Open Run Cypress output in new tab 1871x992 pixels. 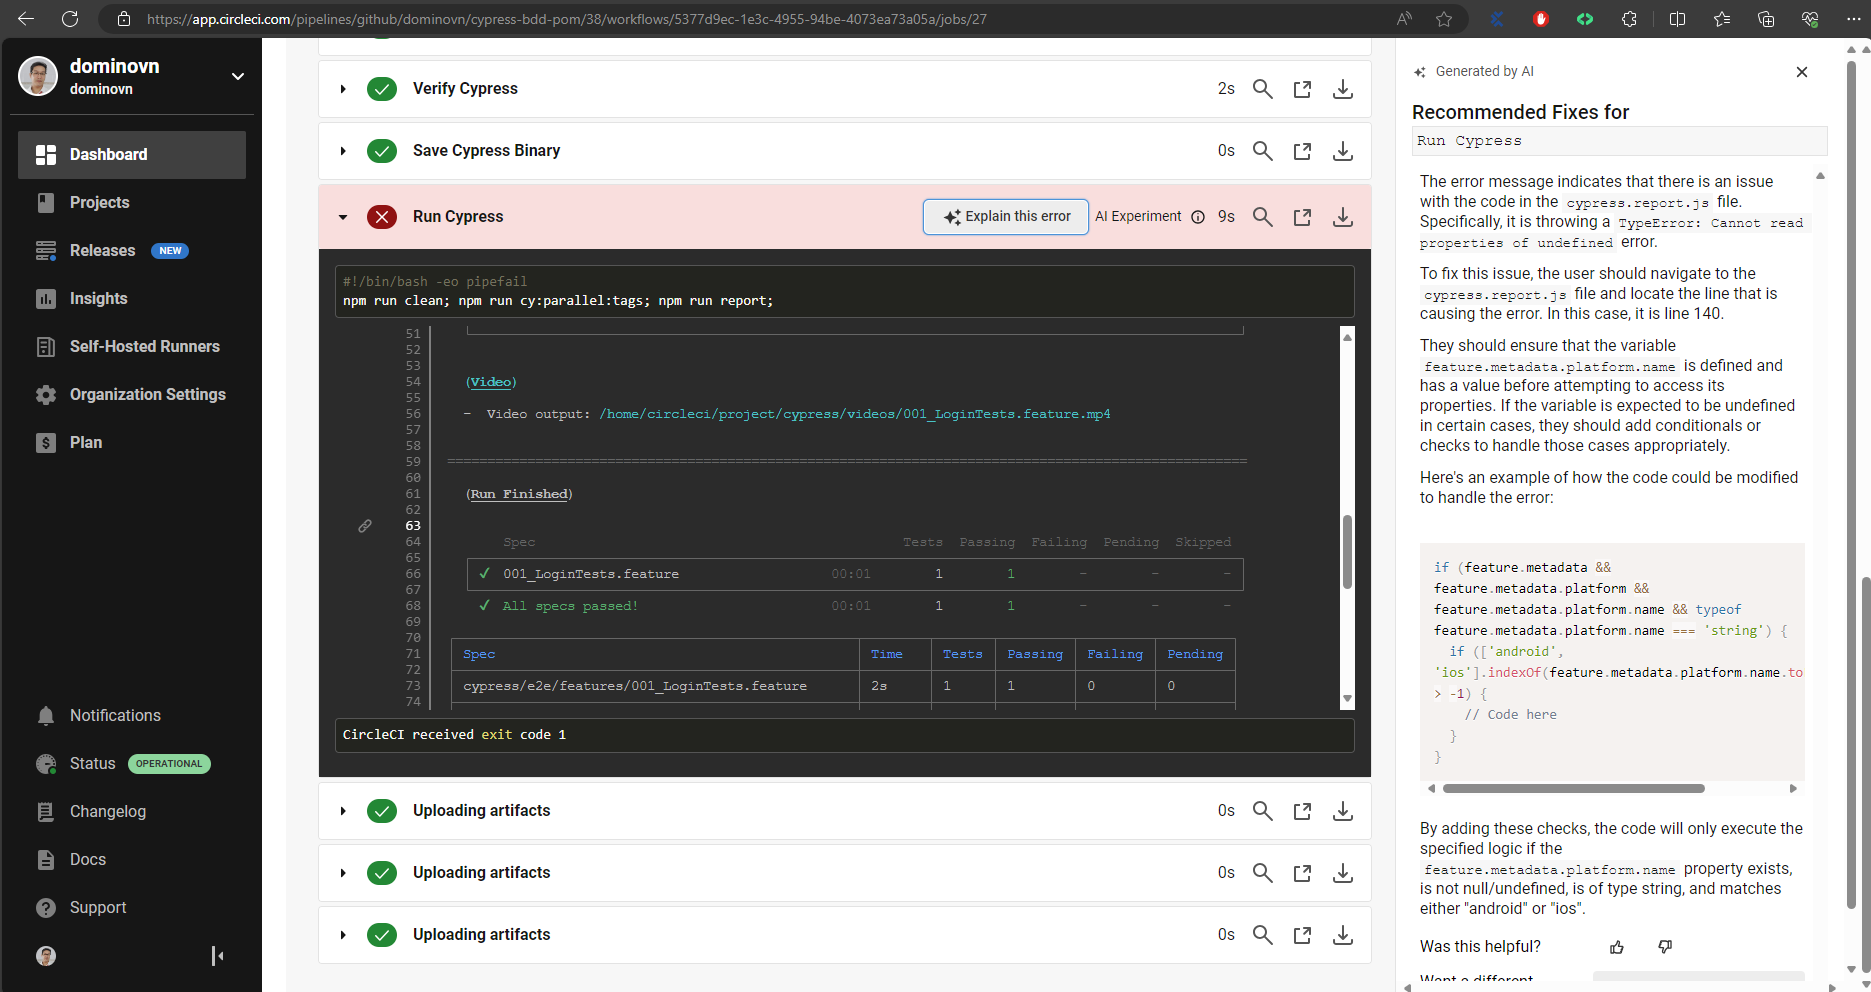[1302, 217]
